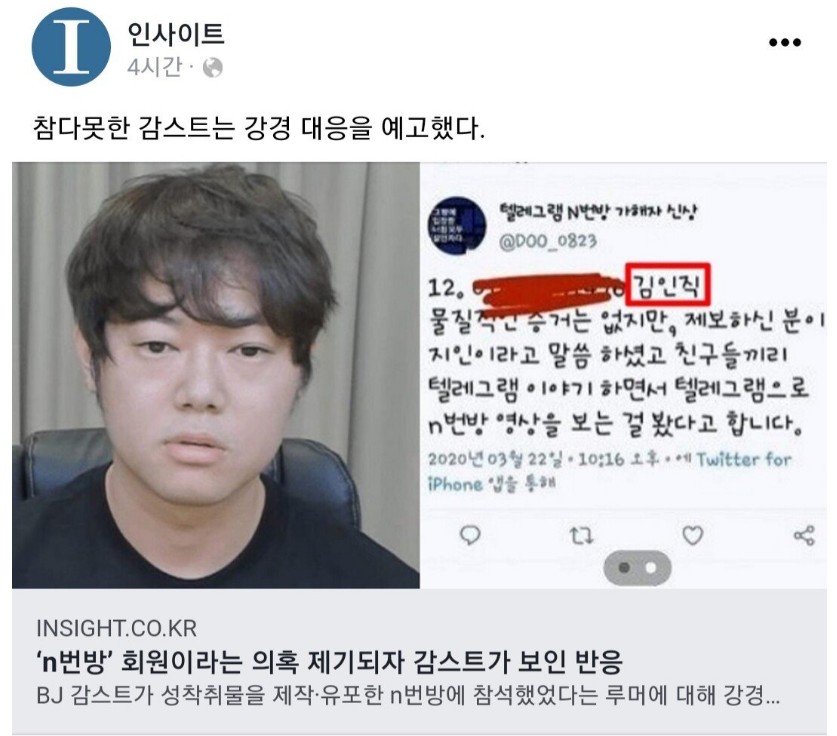
Task: Open the 인사이트 page name link
Action: (x=176, y=34)
